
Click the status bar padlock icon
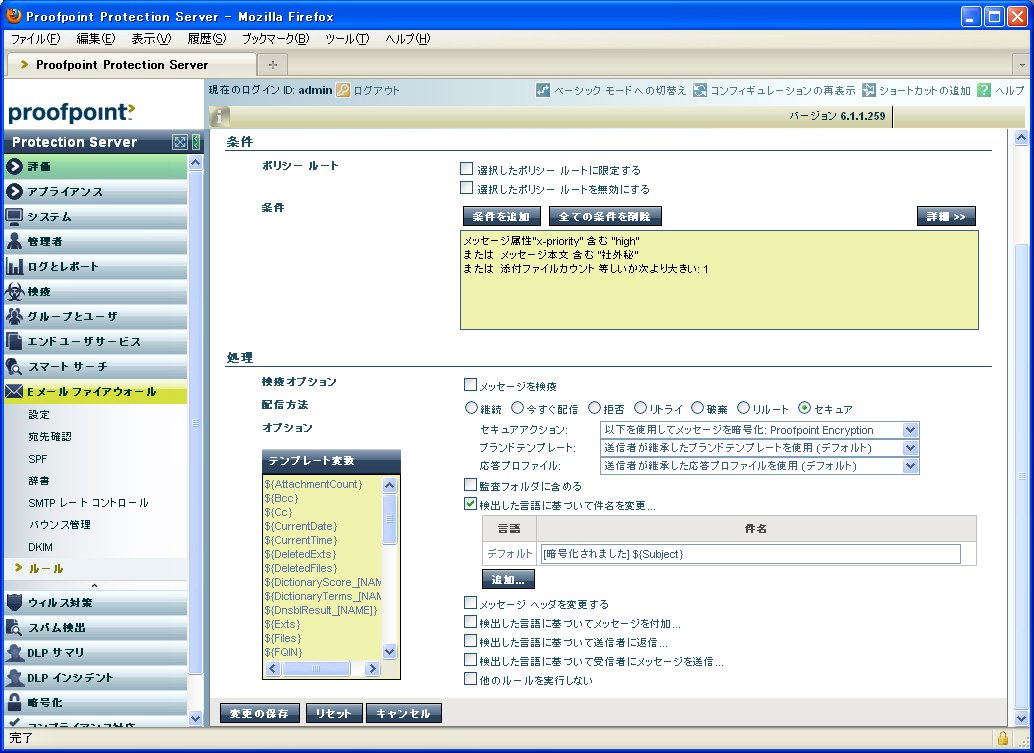(1002, 738)
